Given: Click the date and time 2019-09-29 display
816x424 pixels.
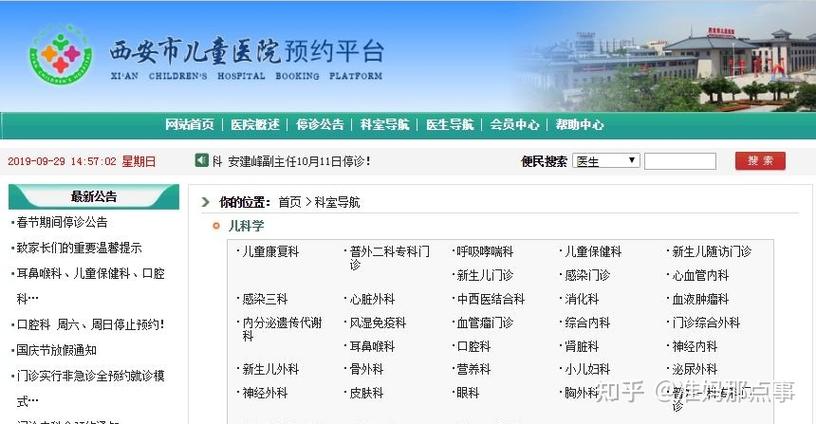Looking at the screenshot, I should (x=82, y=161).
